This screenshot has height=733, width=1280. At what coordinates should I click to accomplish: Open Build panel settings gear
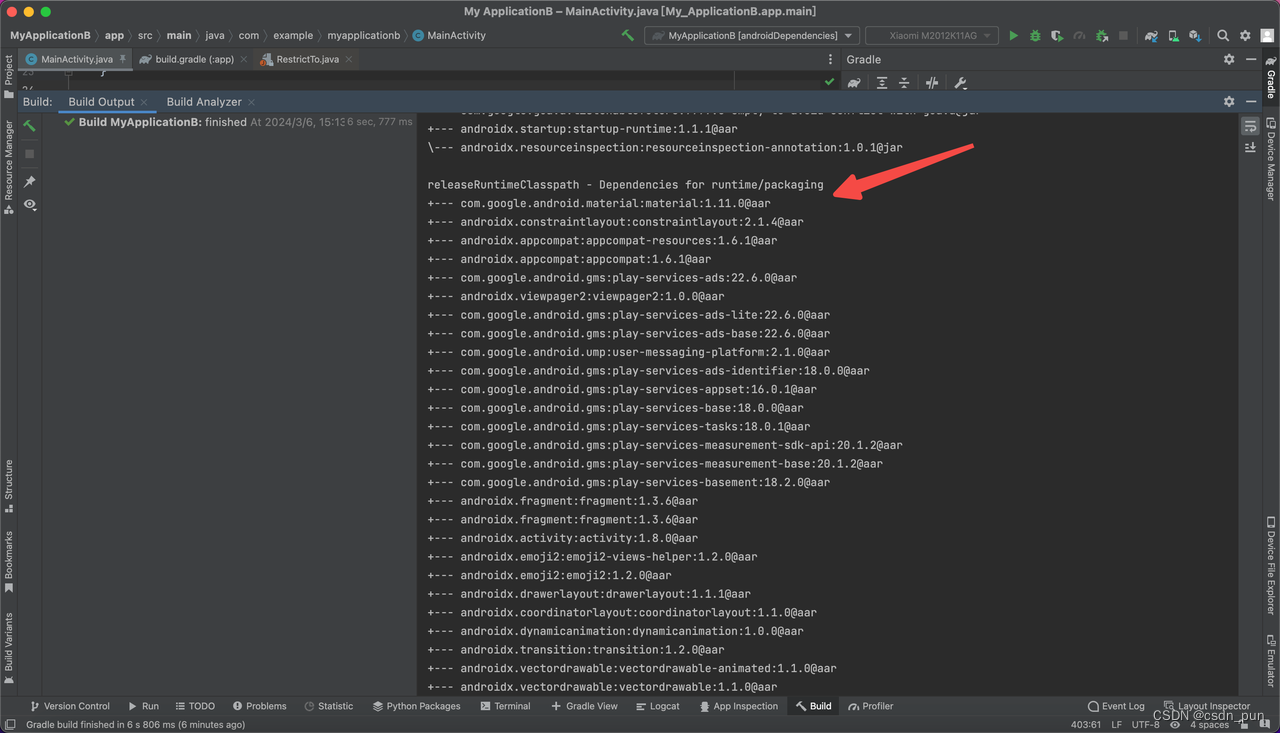point(1229,102)
